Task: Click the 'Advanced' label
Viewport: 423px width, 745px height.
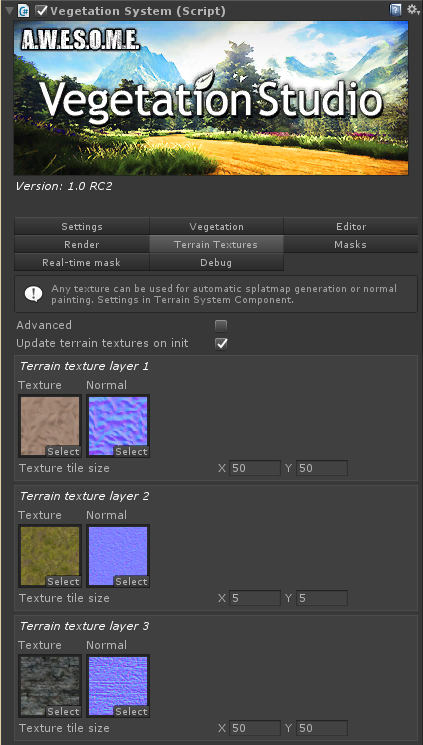Action: (44, 325)
